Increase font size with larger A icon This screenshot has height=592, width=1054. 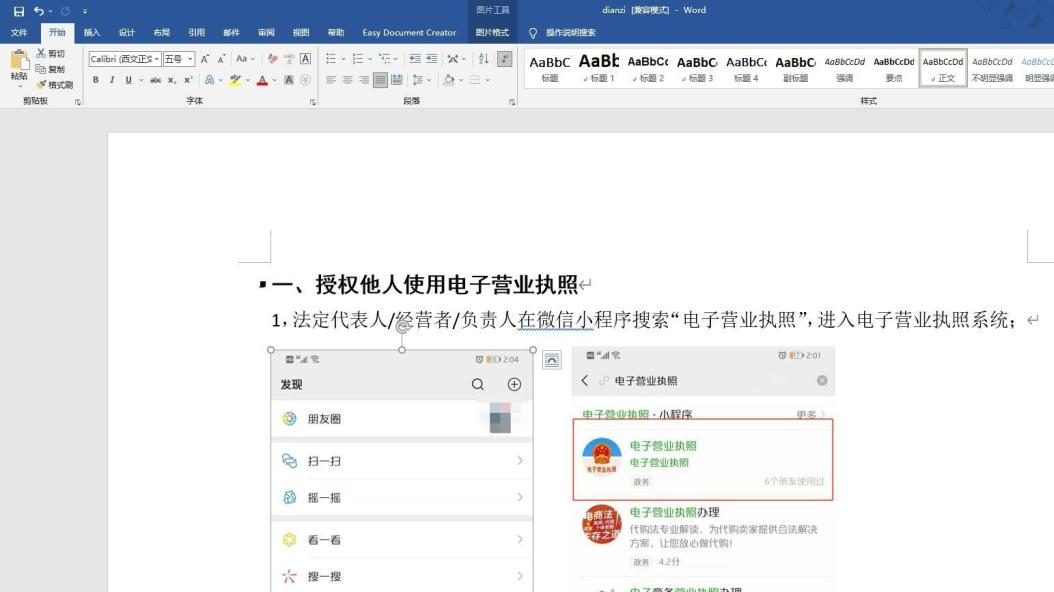[205, 59]
